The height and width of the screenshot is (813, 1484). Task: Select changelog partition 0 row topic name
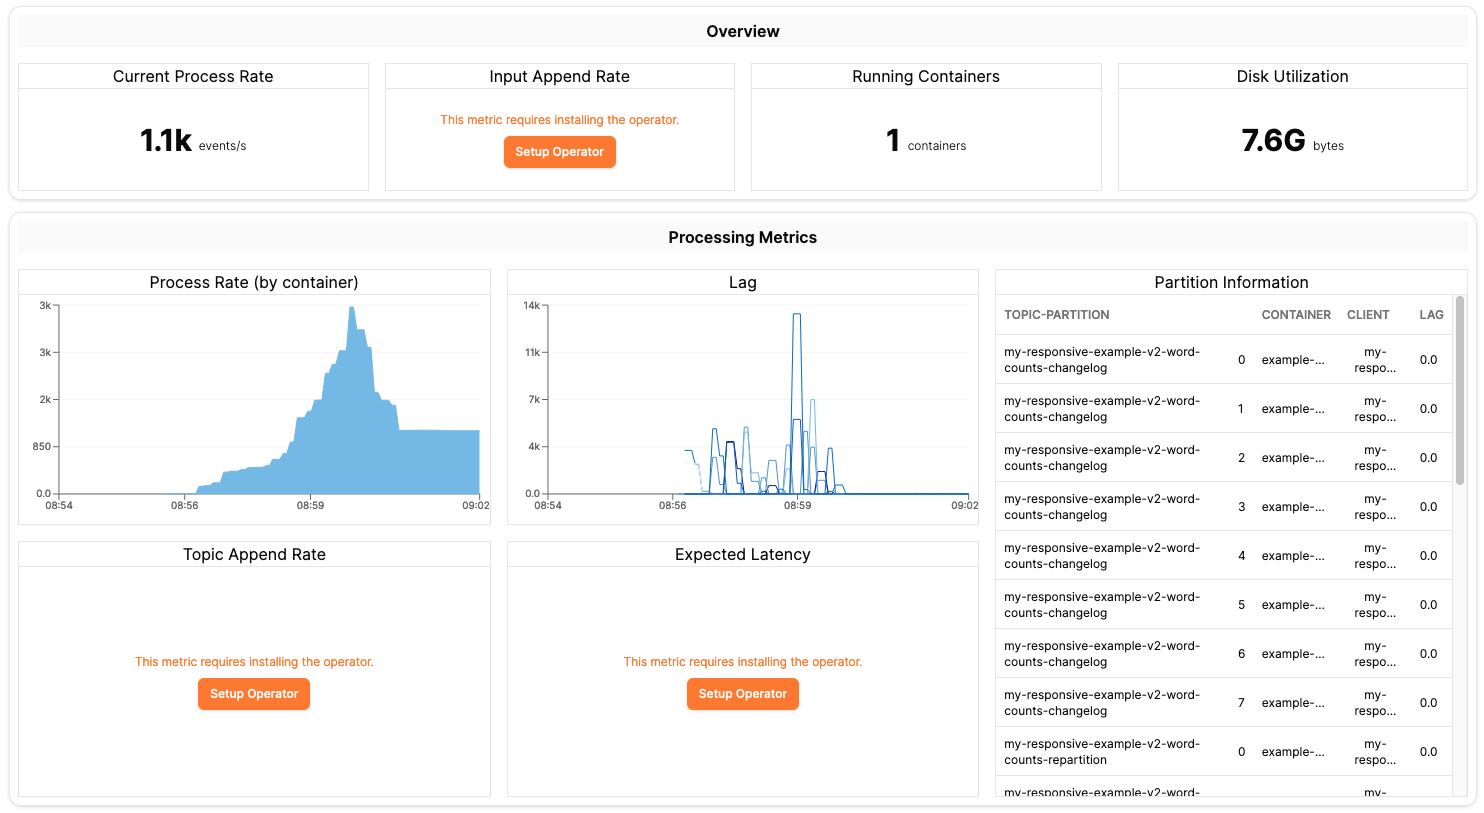click(1102, 360)
